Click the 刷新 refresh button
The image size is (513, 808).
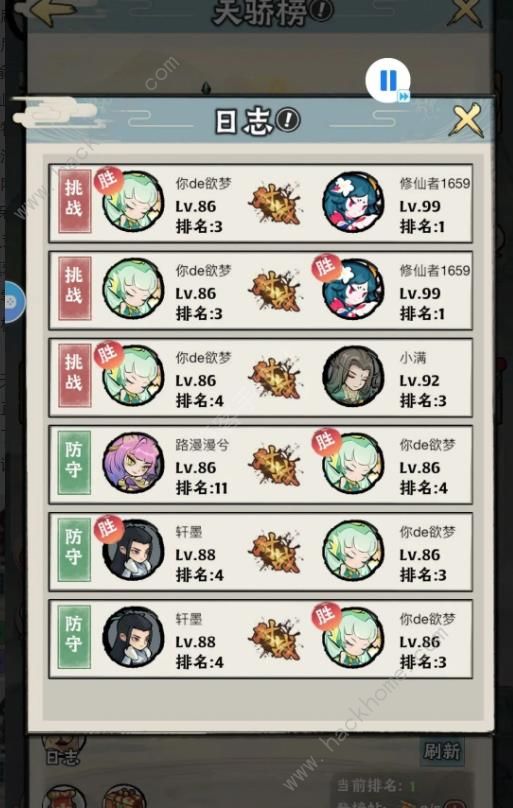442,751
